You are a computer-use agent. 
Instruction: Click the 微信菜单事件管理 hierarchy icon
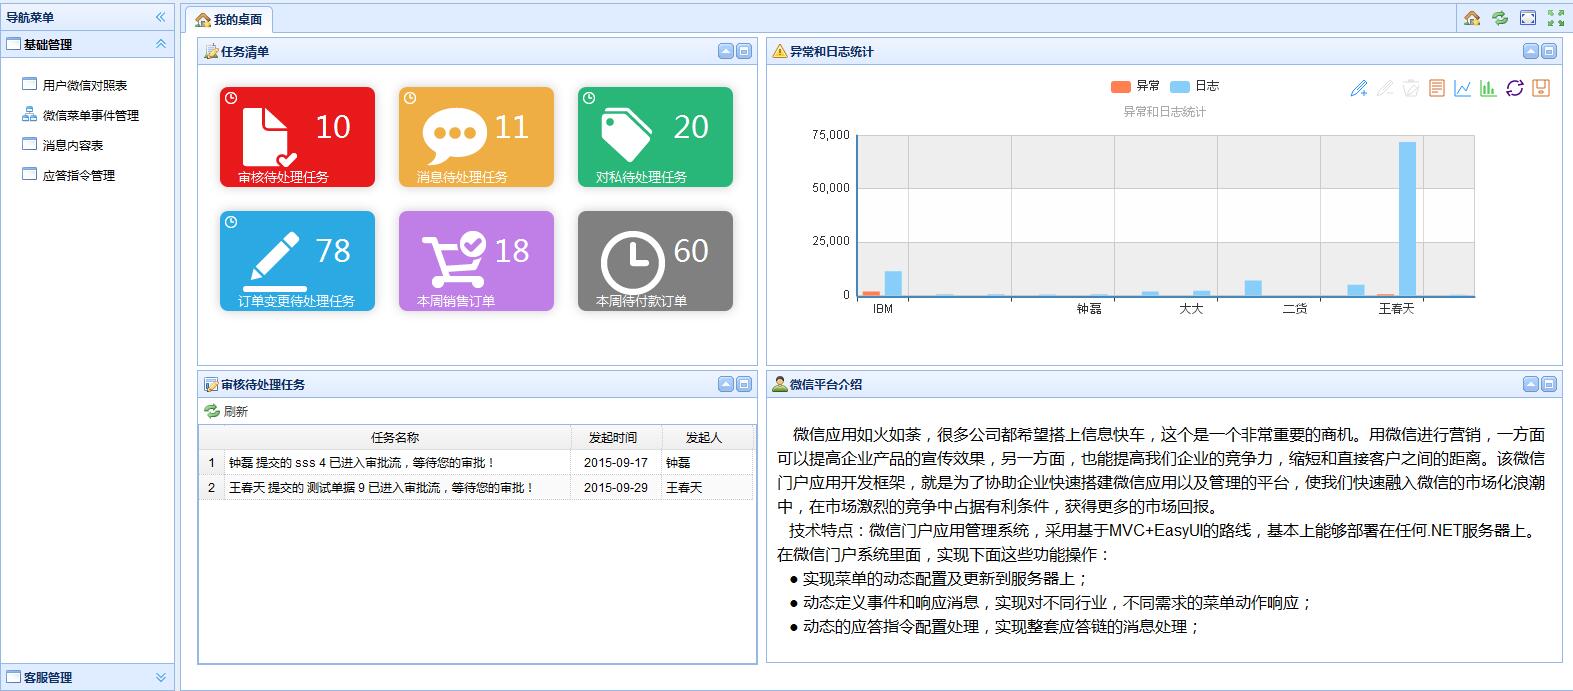30,115
